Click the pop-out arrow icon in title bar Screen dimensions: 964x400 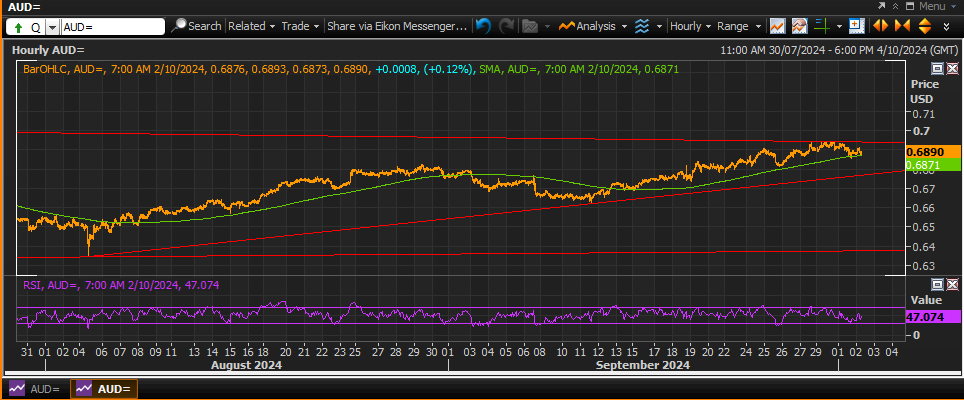pyautogui.click(x=882, y=6)
